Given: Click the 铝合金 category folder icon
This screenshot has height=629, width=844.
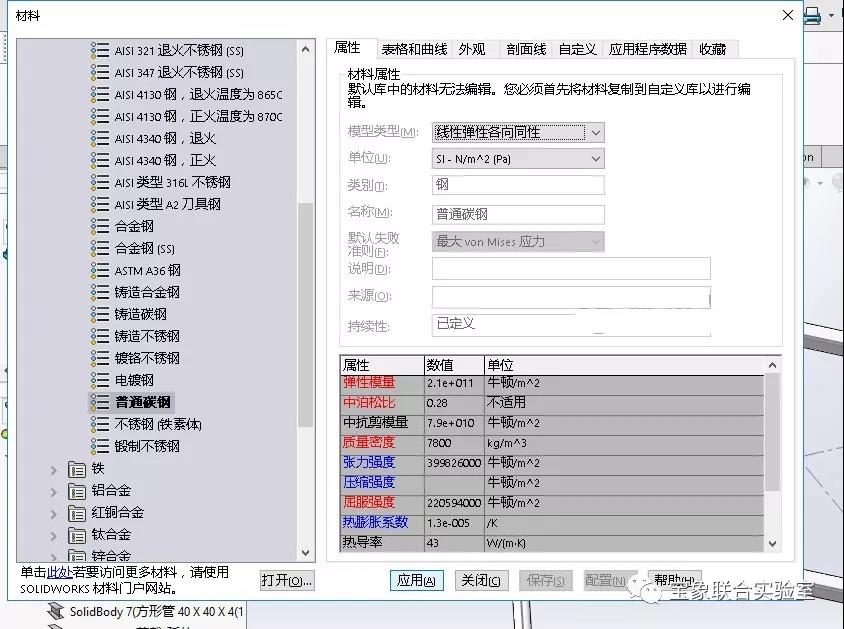Looking at the screenshot, I should (77, 491).
